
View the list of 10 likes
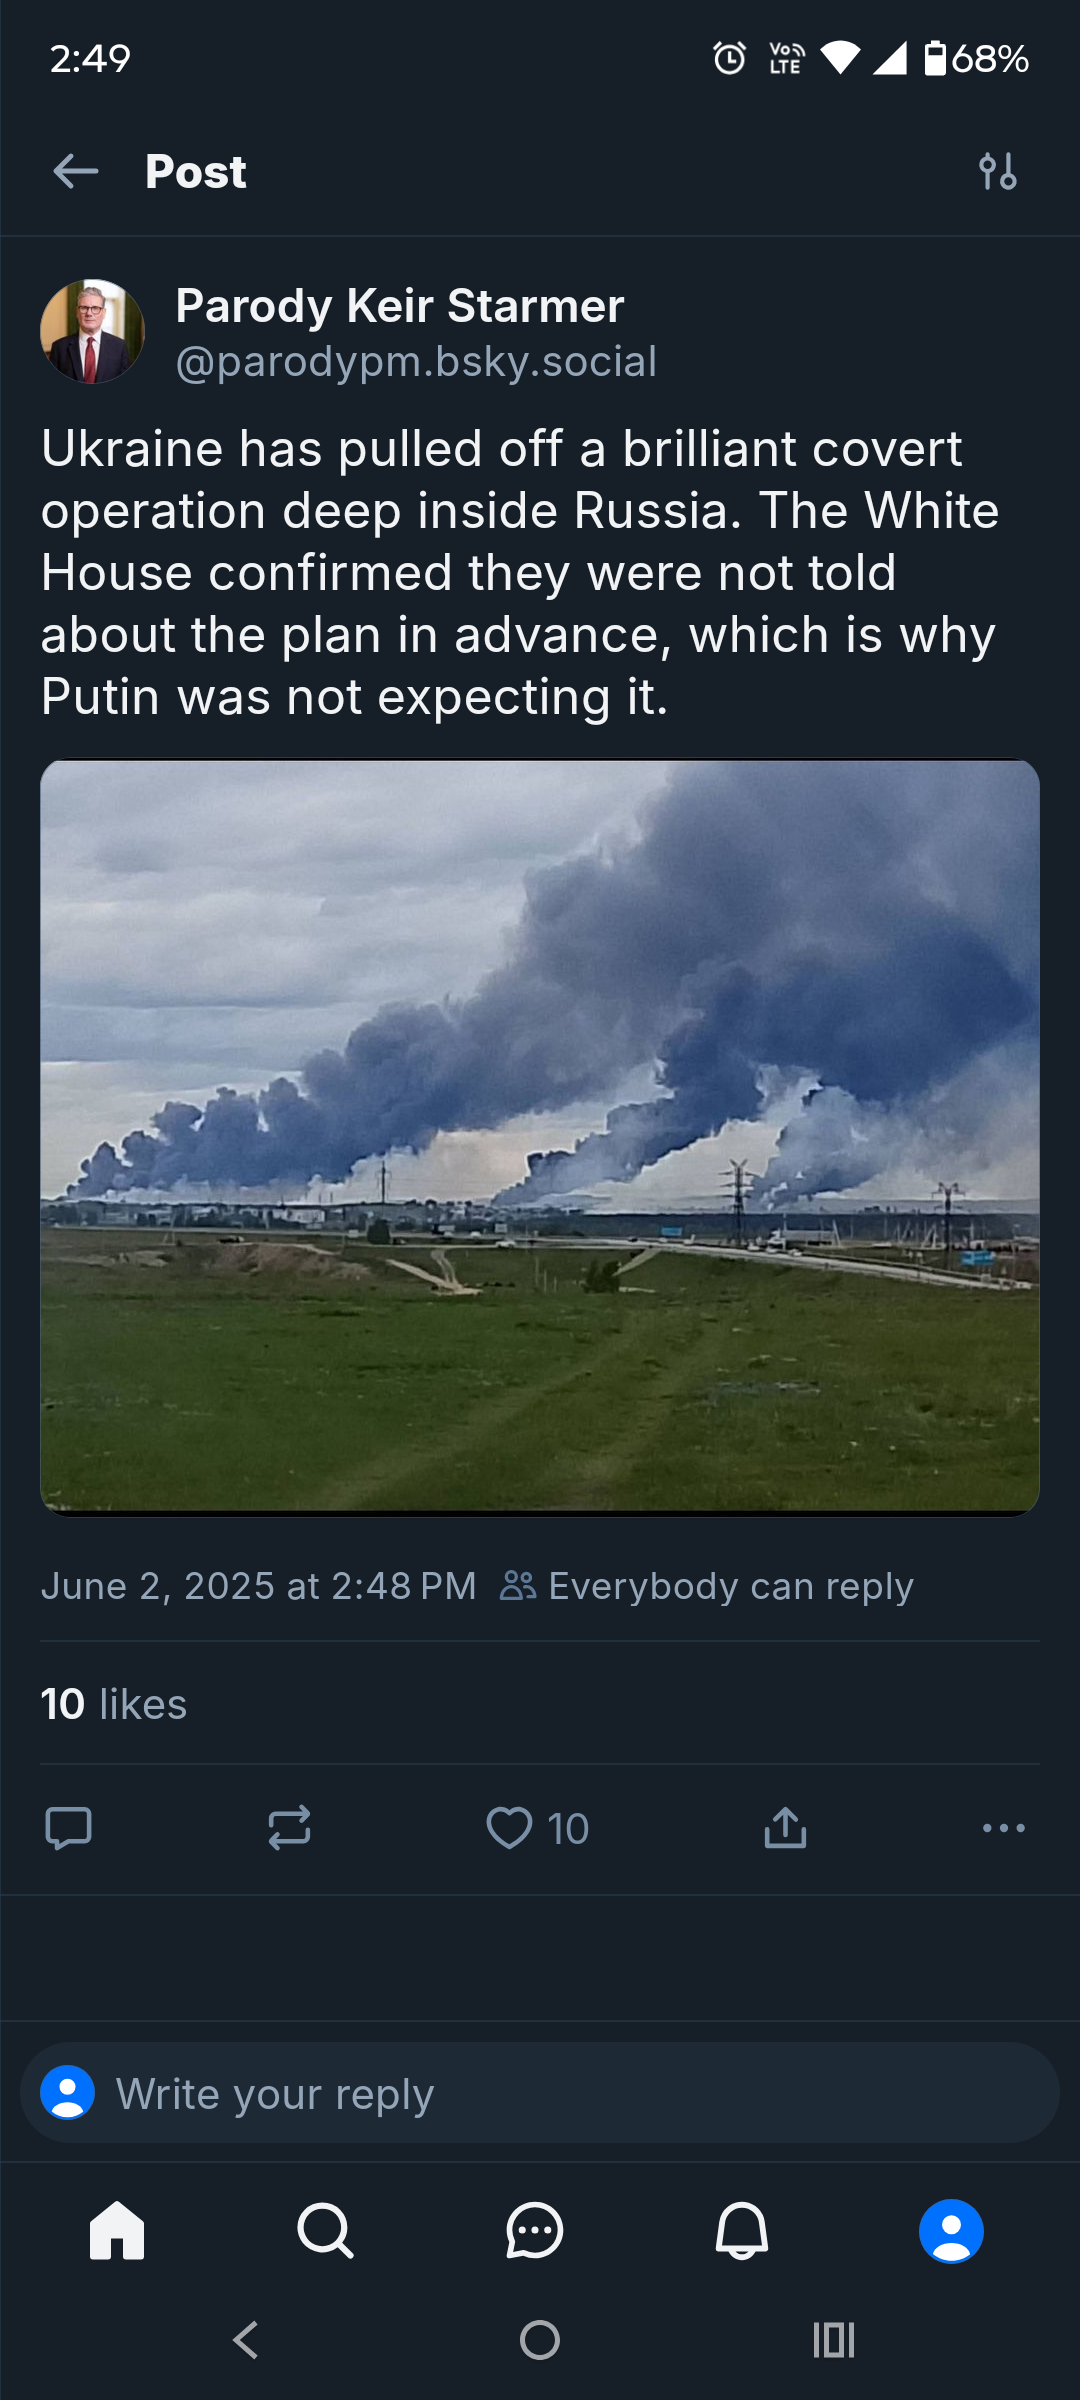(114, 1704)
